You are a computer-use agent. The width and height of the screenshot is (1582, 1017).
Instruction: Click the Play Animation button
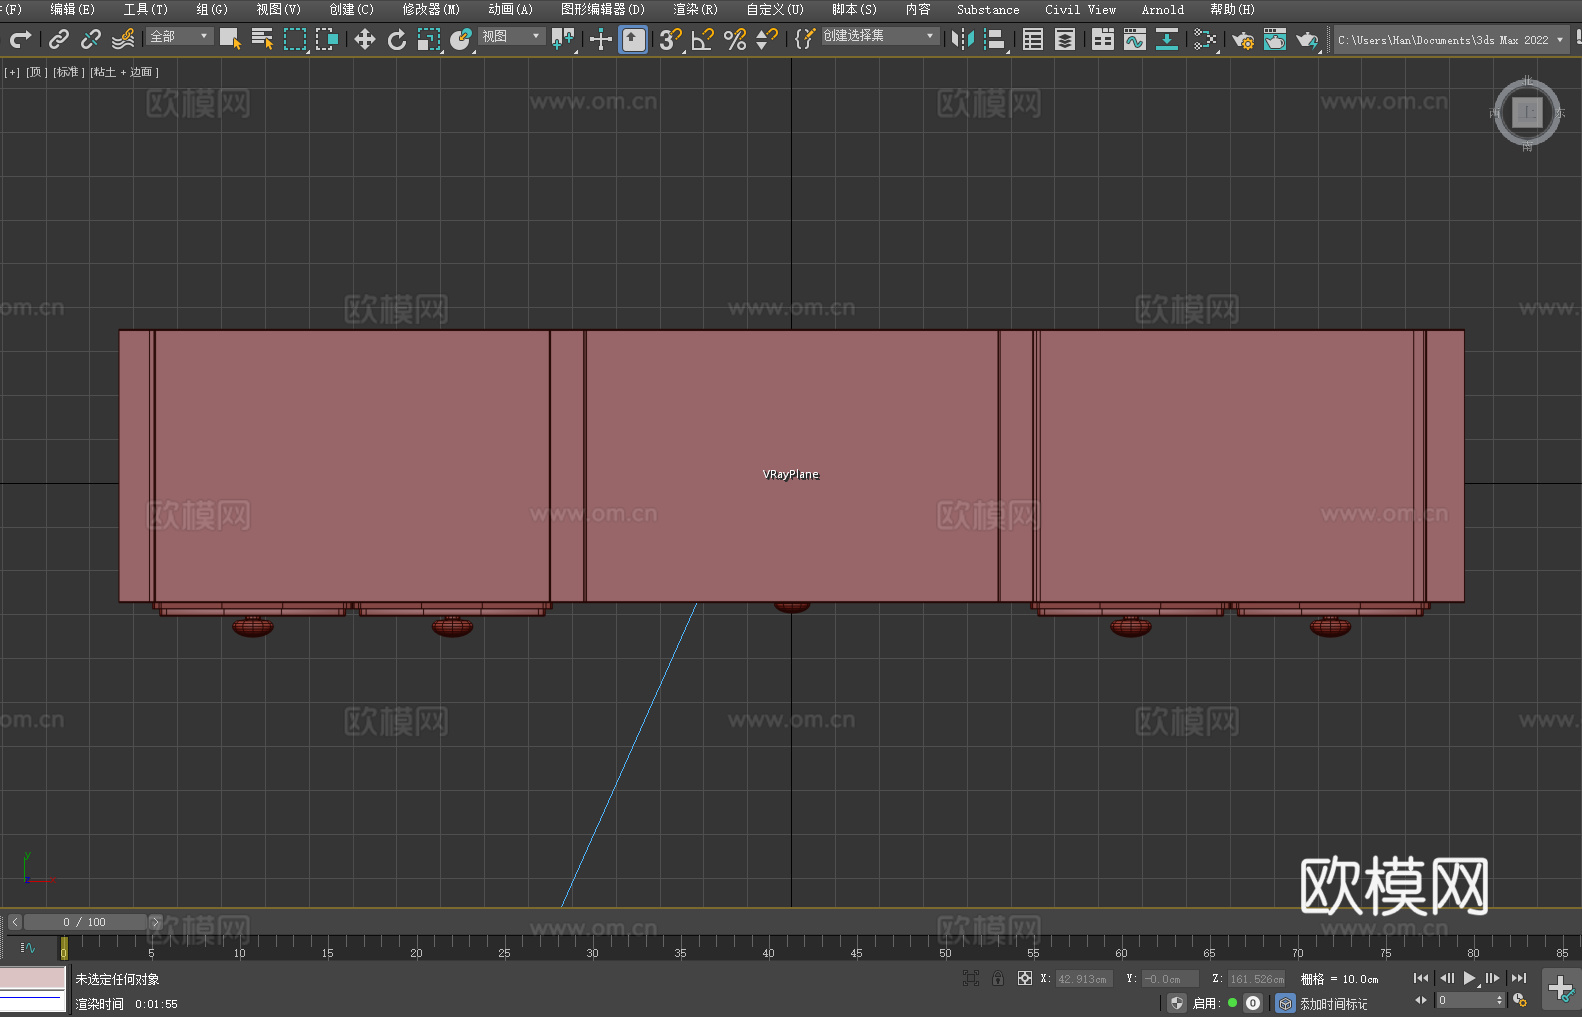click(x=1469, y=978)
